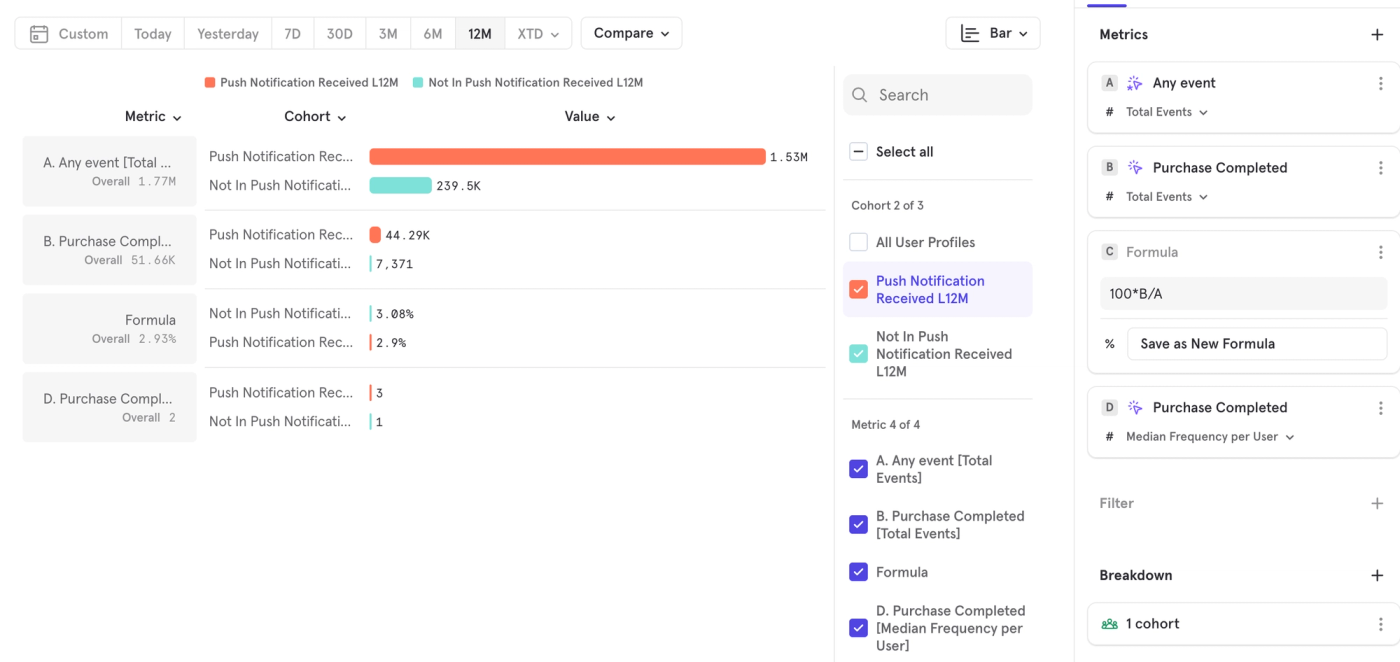The image size is (1400, 662).
Task: Add a new metric with plus icon
Action: point(1377,34)
